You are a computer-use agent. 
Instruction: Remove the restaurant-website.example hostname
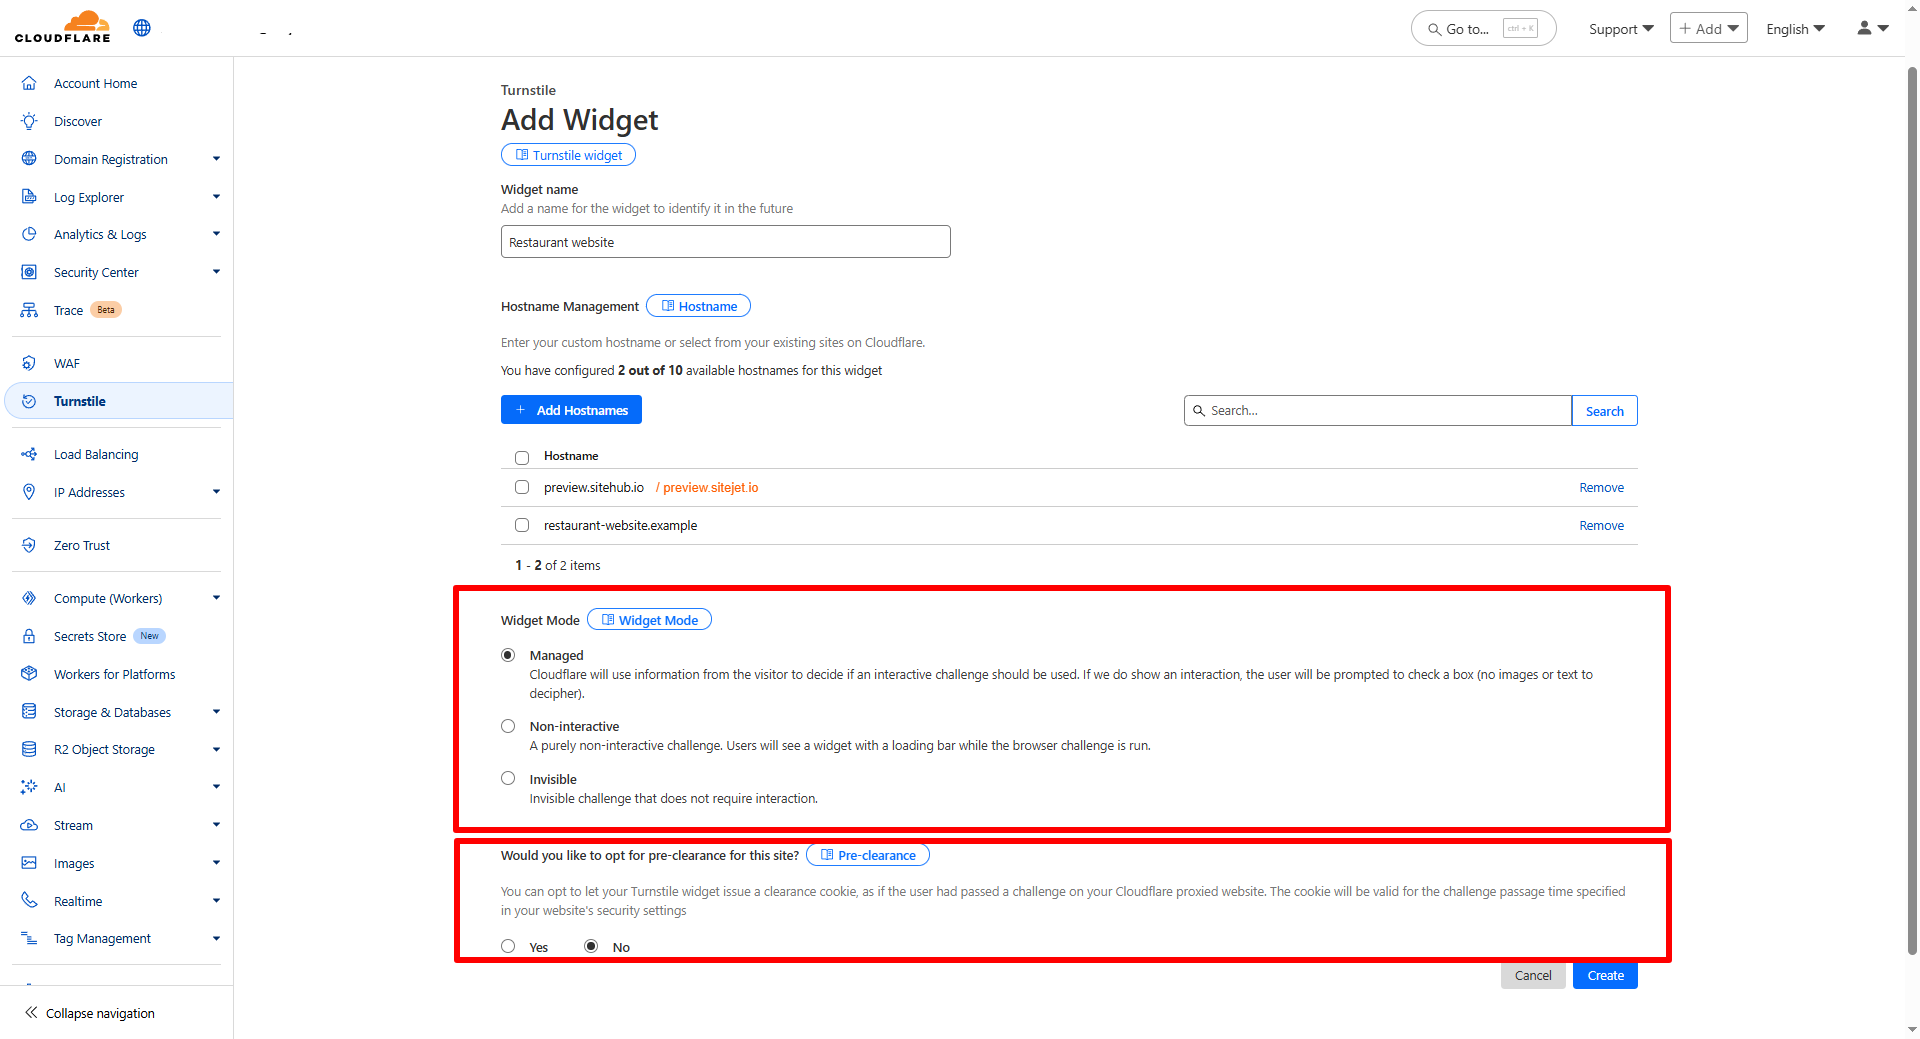pyautogui.click(x=1601, y=525)
